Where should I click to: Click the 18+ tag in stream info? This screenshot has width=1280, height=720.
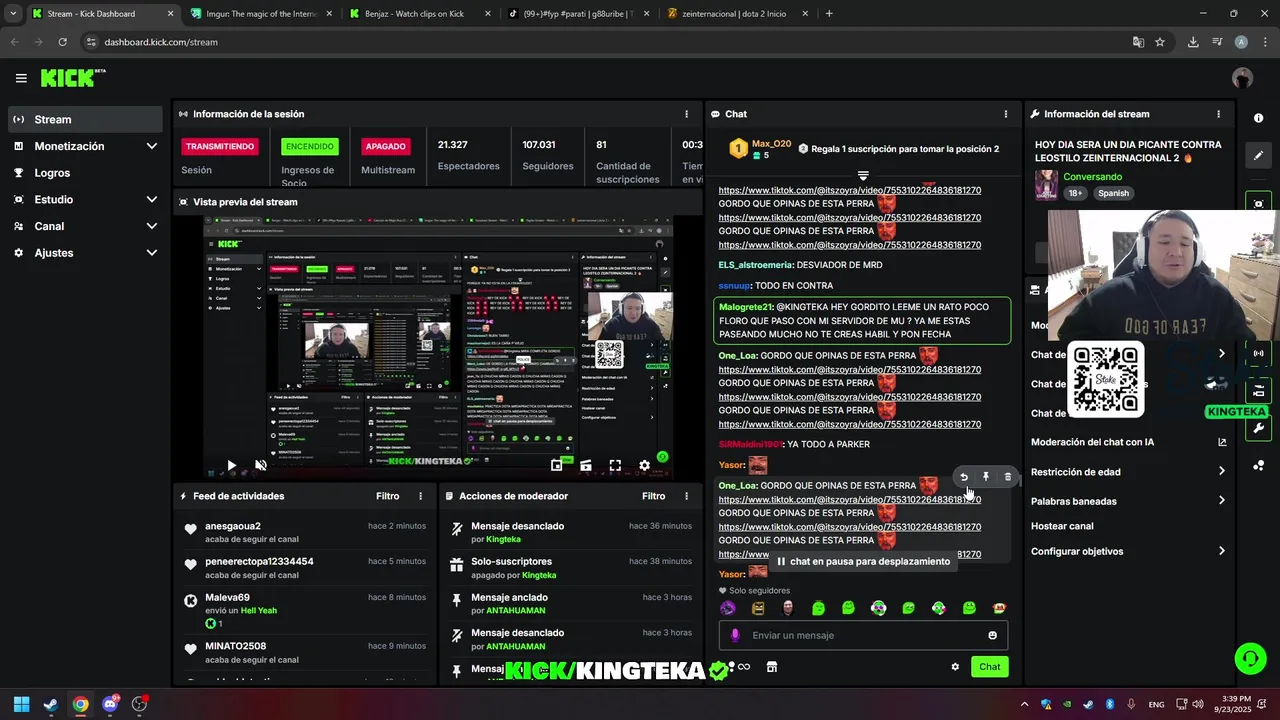(x=1075, y=193)
